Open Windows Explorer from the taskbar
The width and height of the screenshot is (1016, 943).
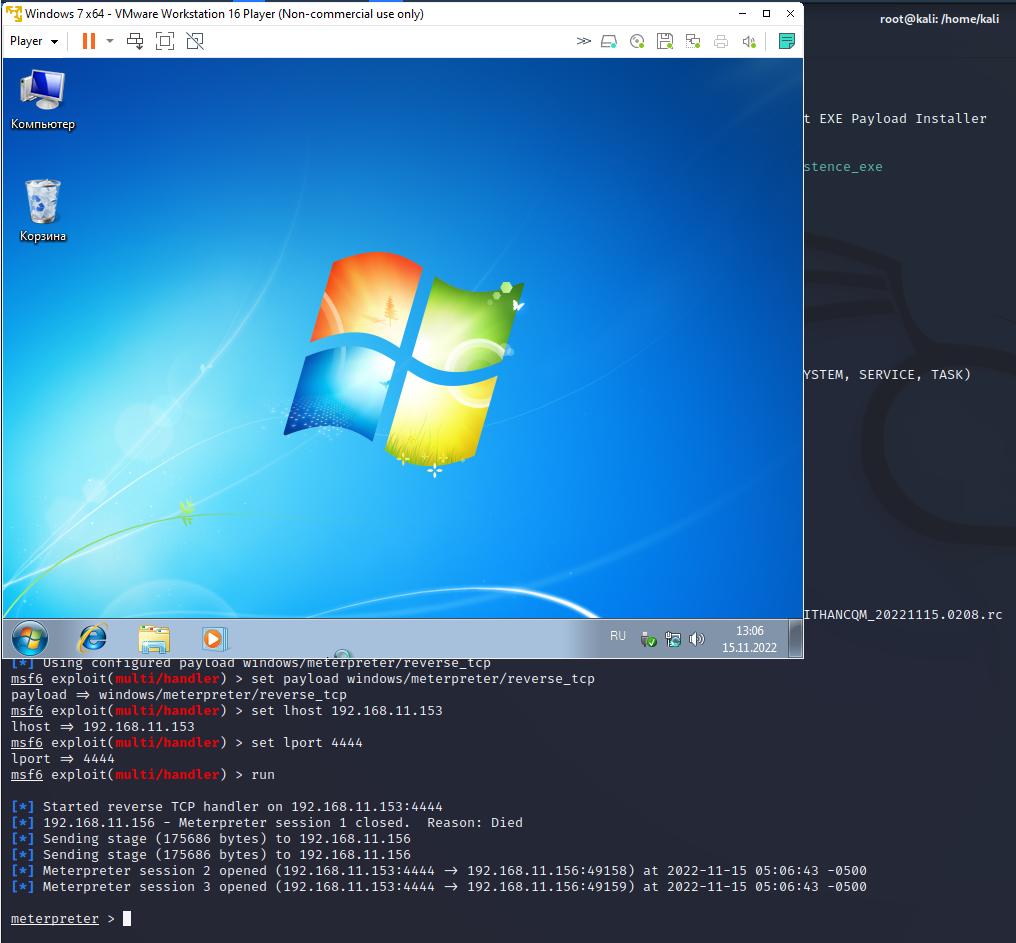[154, 638]
